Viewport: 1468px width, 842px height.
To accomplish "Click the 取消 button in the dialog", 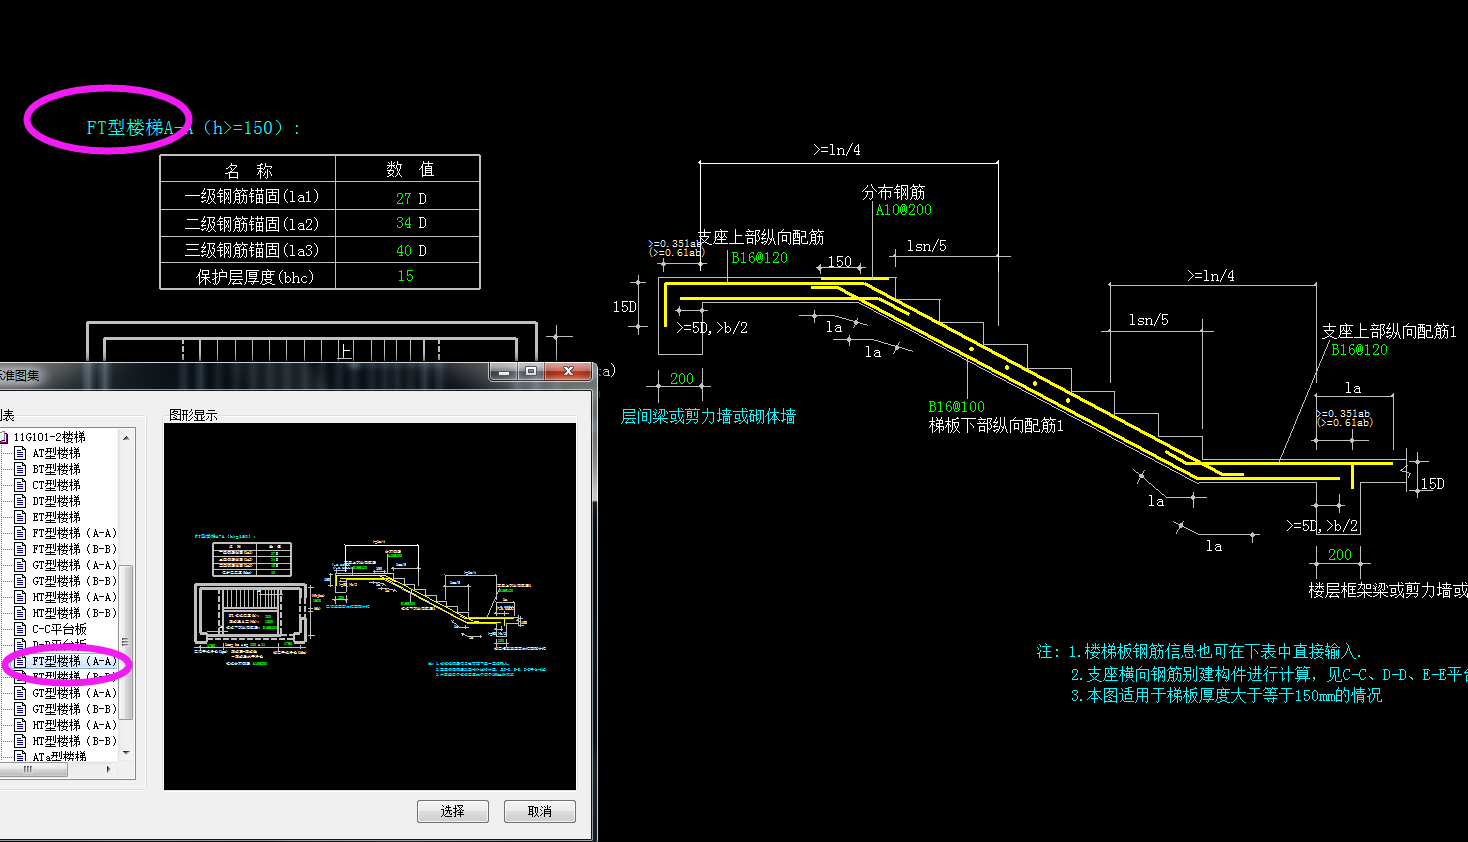I will tap(540, 811).
